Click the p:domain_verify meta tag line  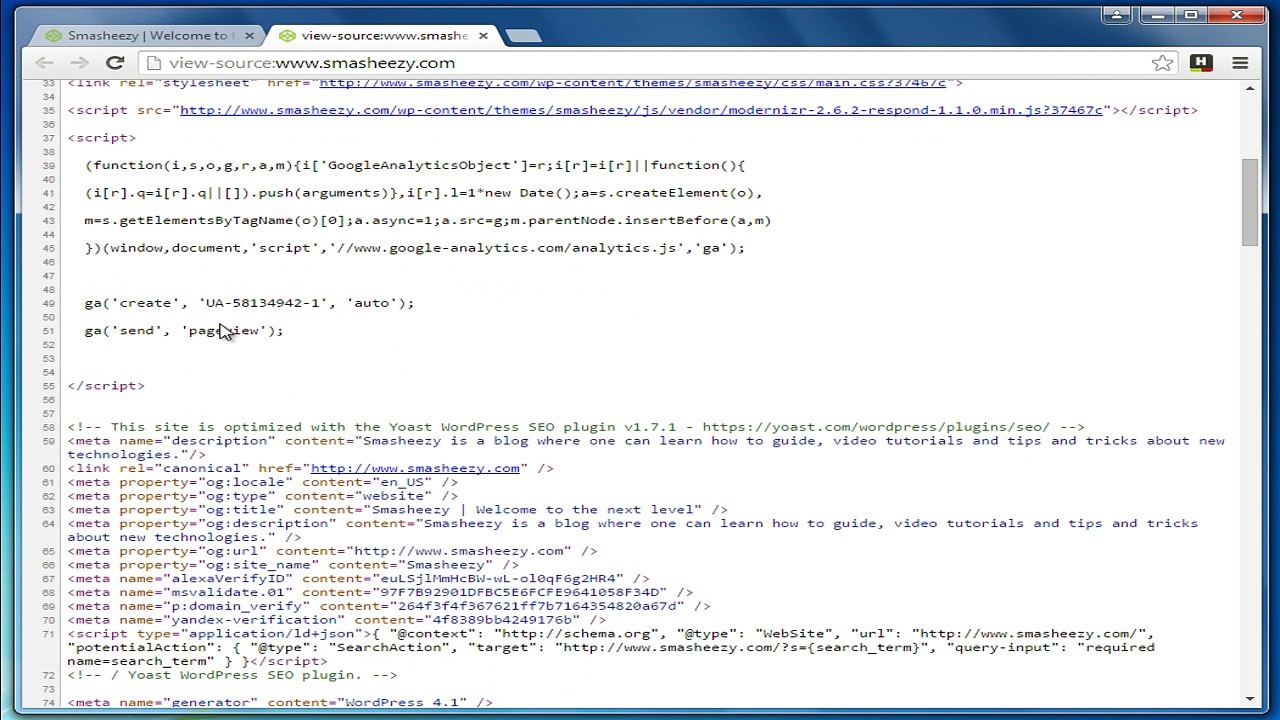click(389, 606)
